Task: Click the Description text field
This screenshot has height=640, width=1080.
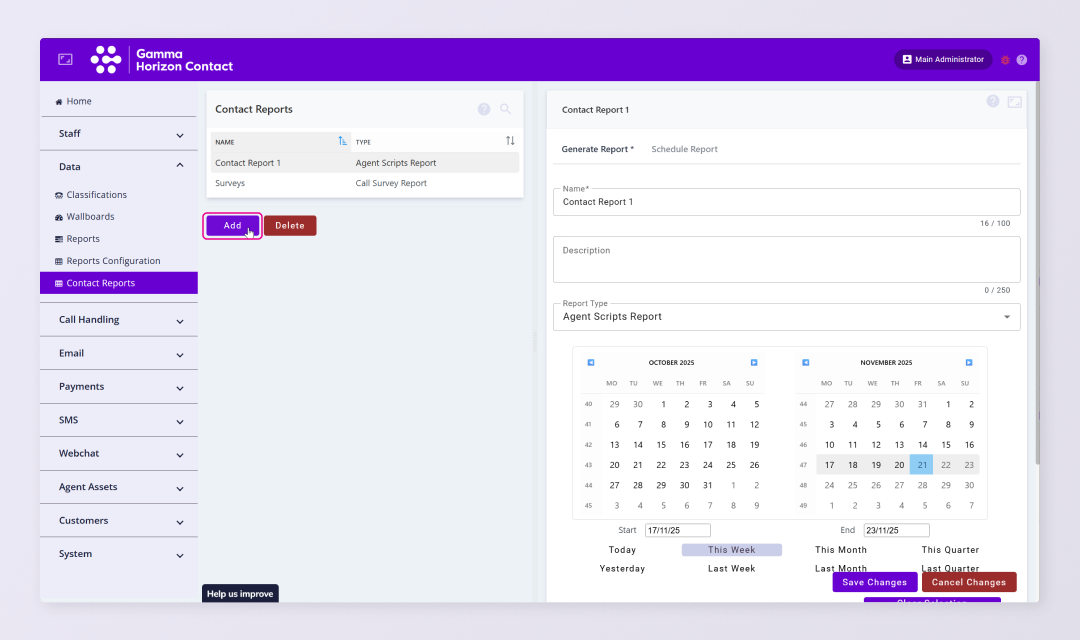Action: point(786,260)
